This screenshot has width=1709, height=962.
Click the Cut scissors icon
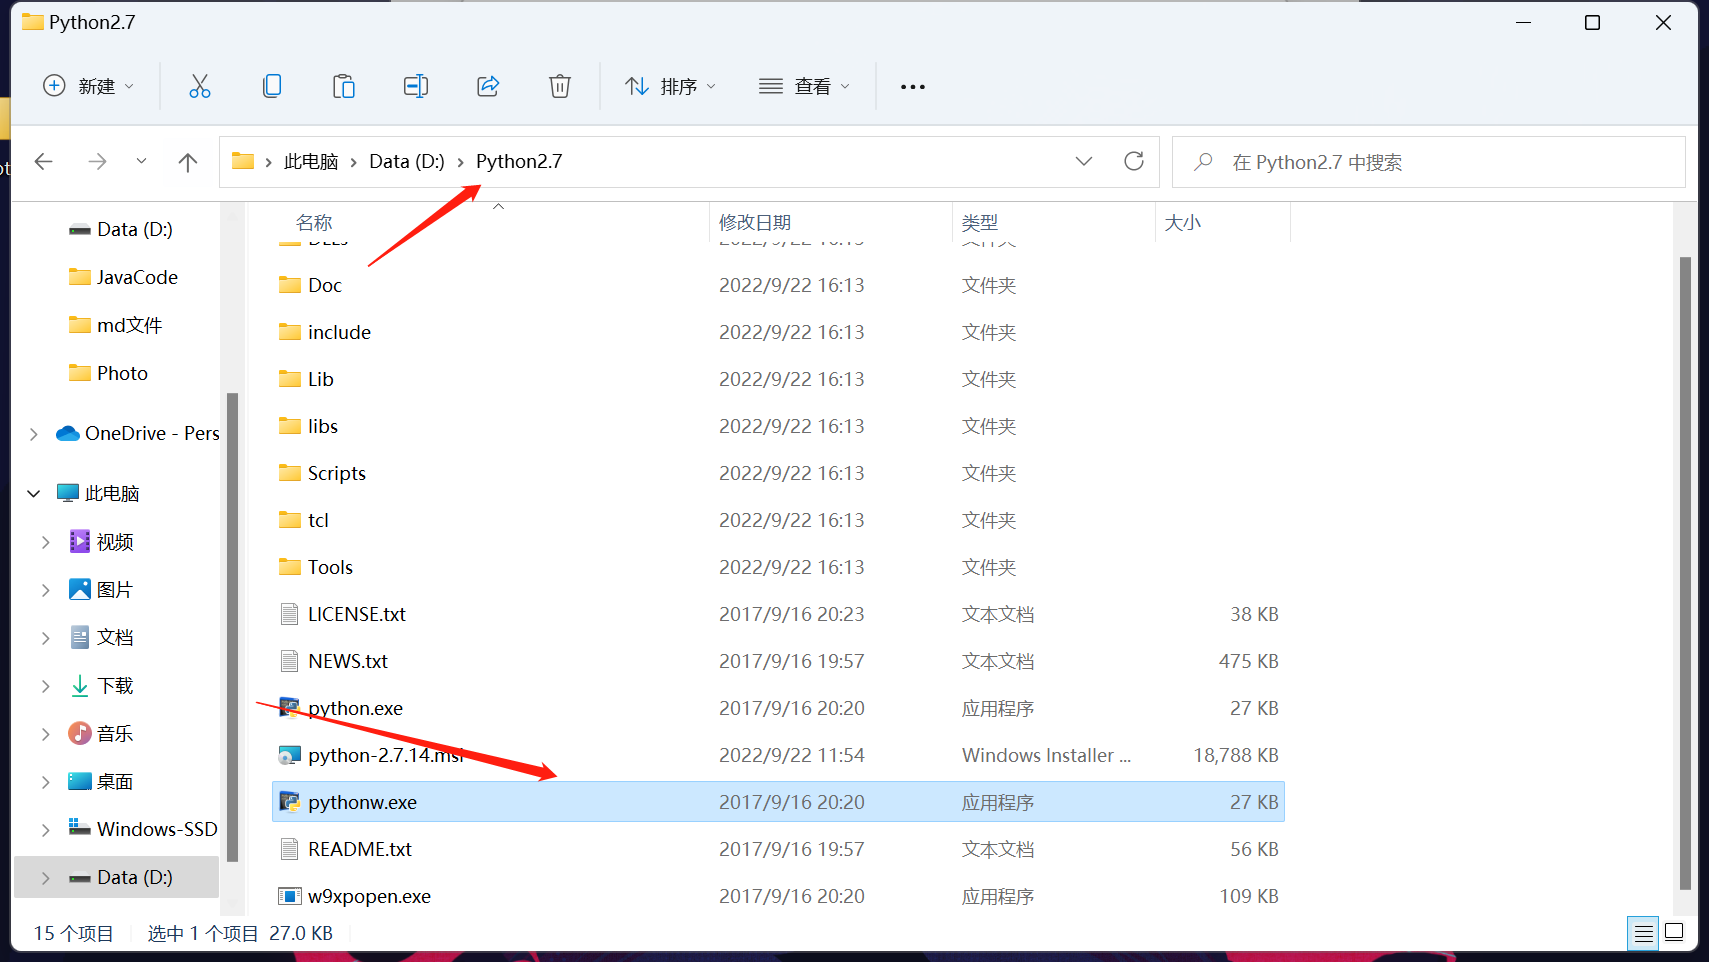coord(200,86)
